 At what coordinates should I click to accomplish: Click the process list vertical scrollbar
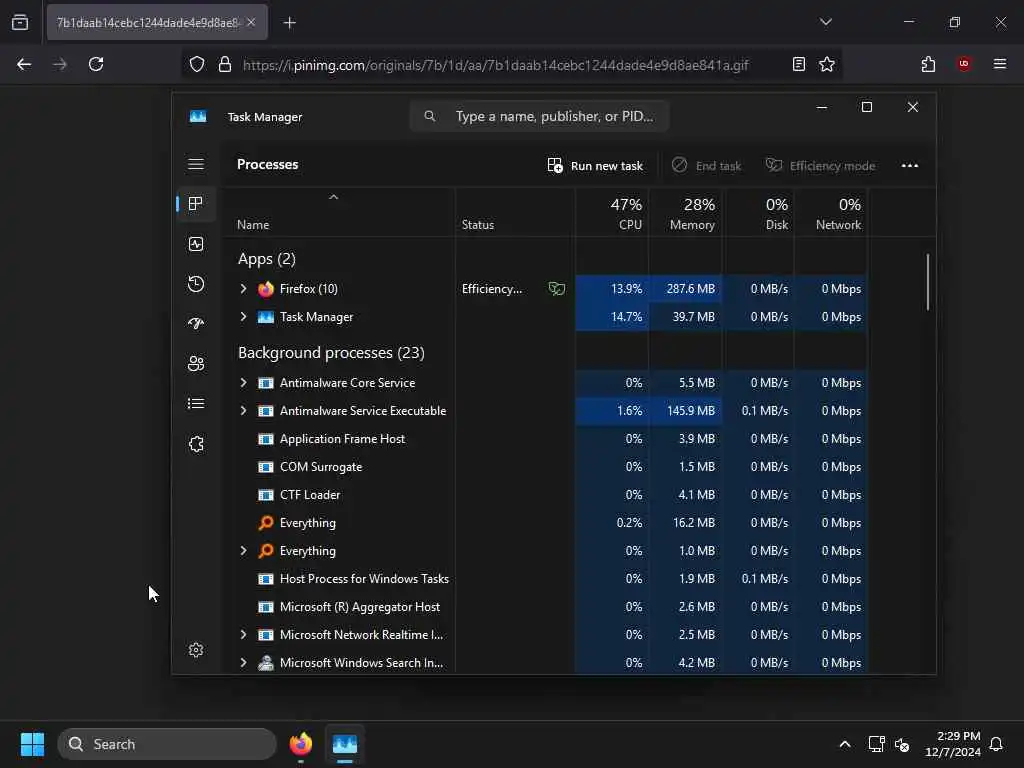(927, 282)
